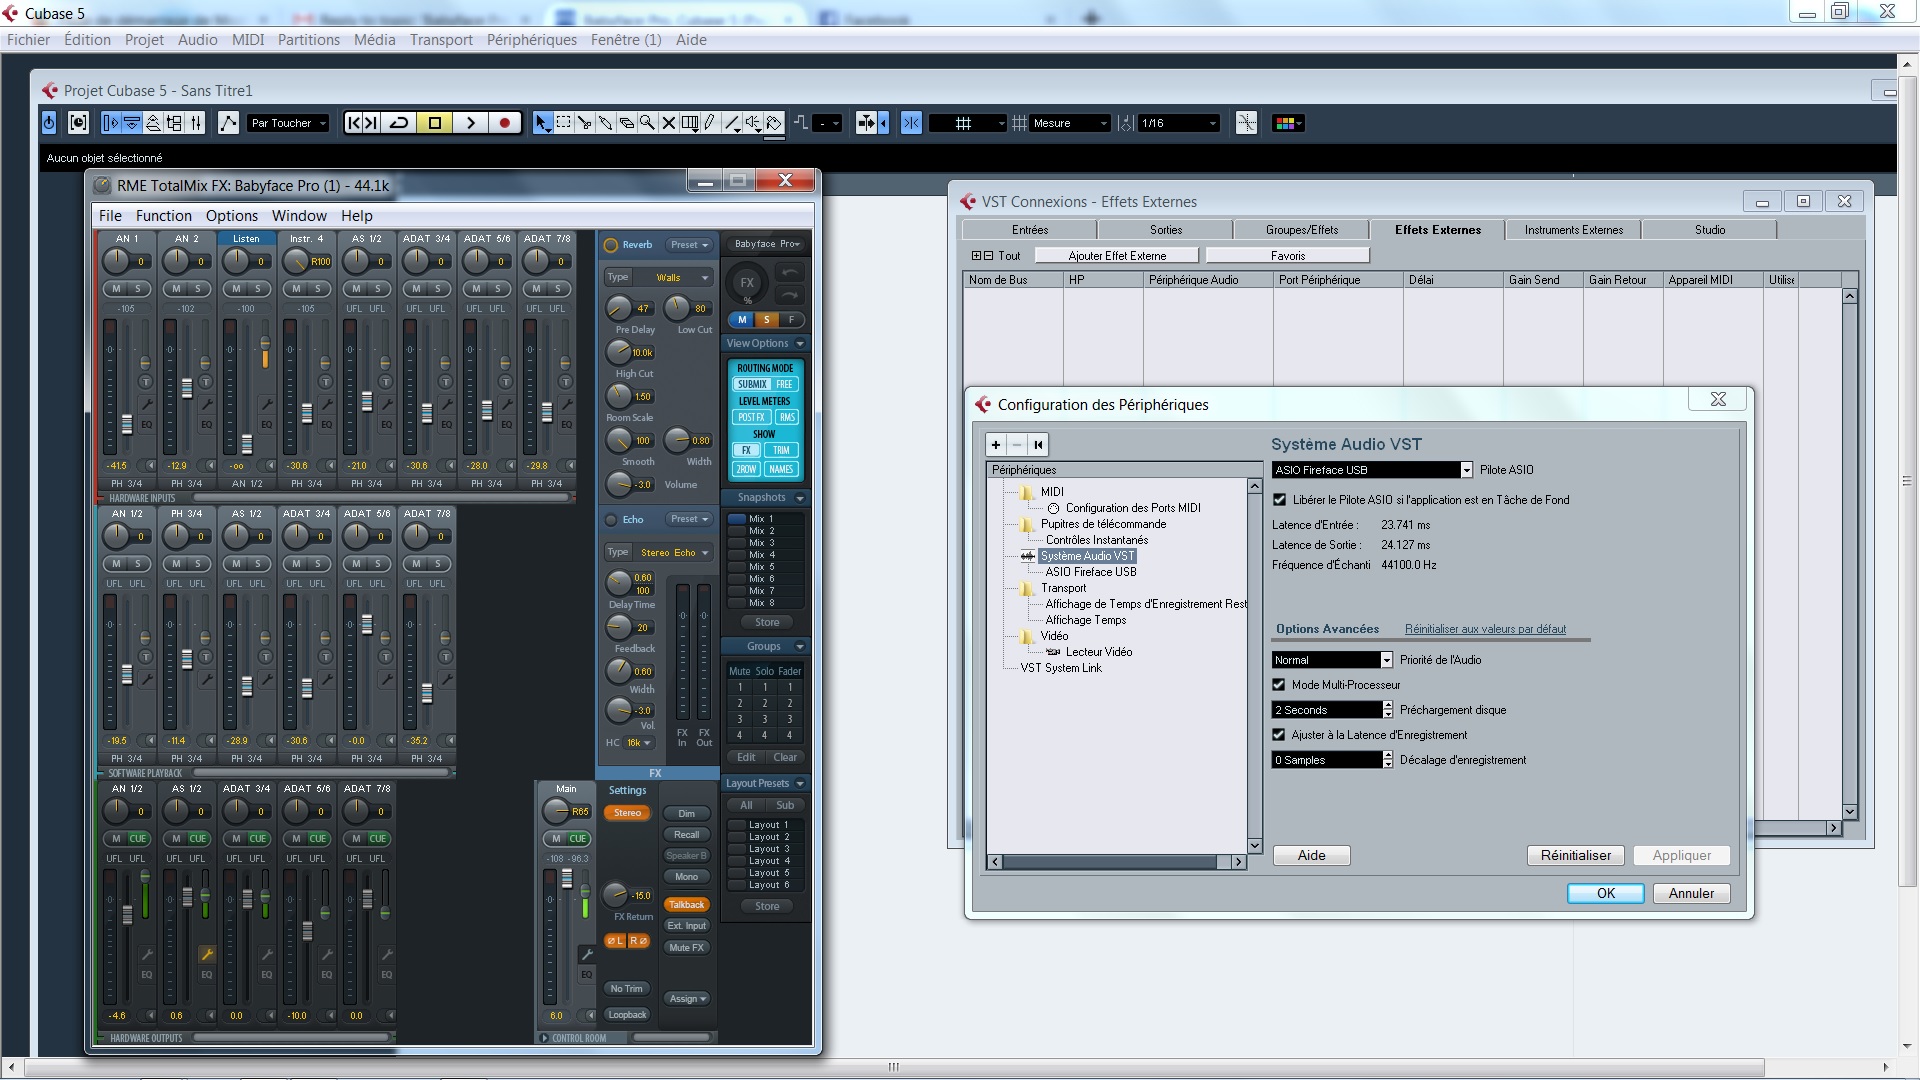Select ASIO Fireface USB in device tree
Image resolution: width=1920 pixels, height=1080 pixels.
[x=1091, y=572]
